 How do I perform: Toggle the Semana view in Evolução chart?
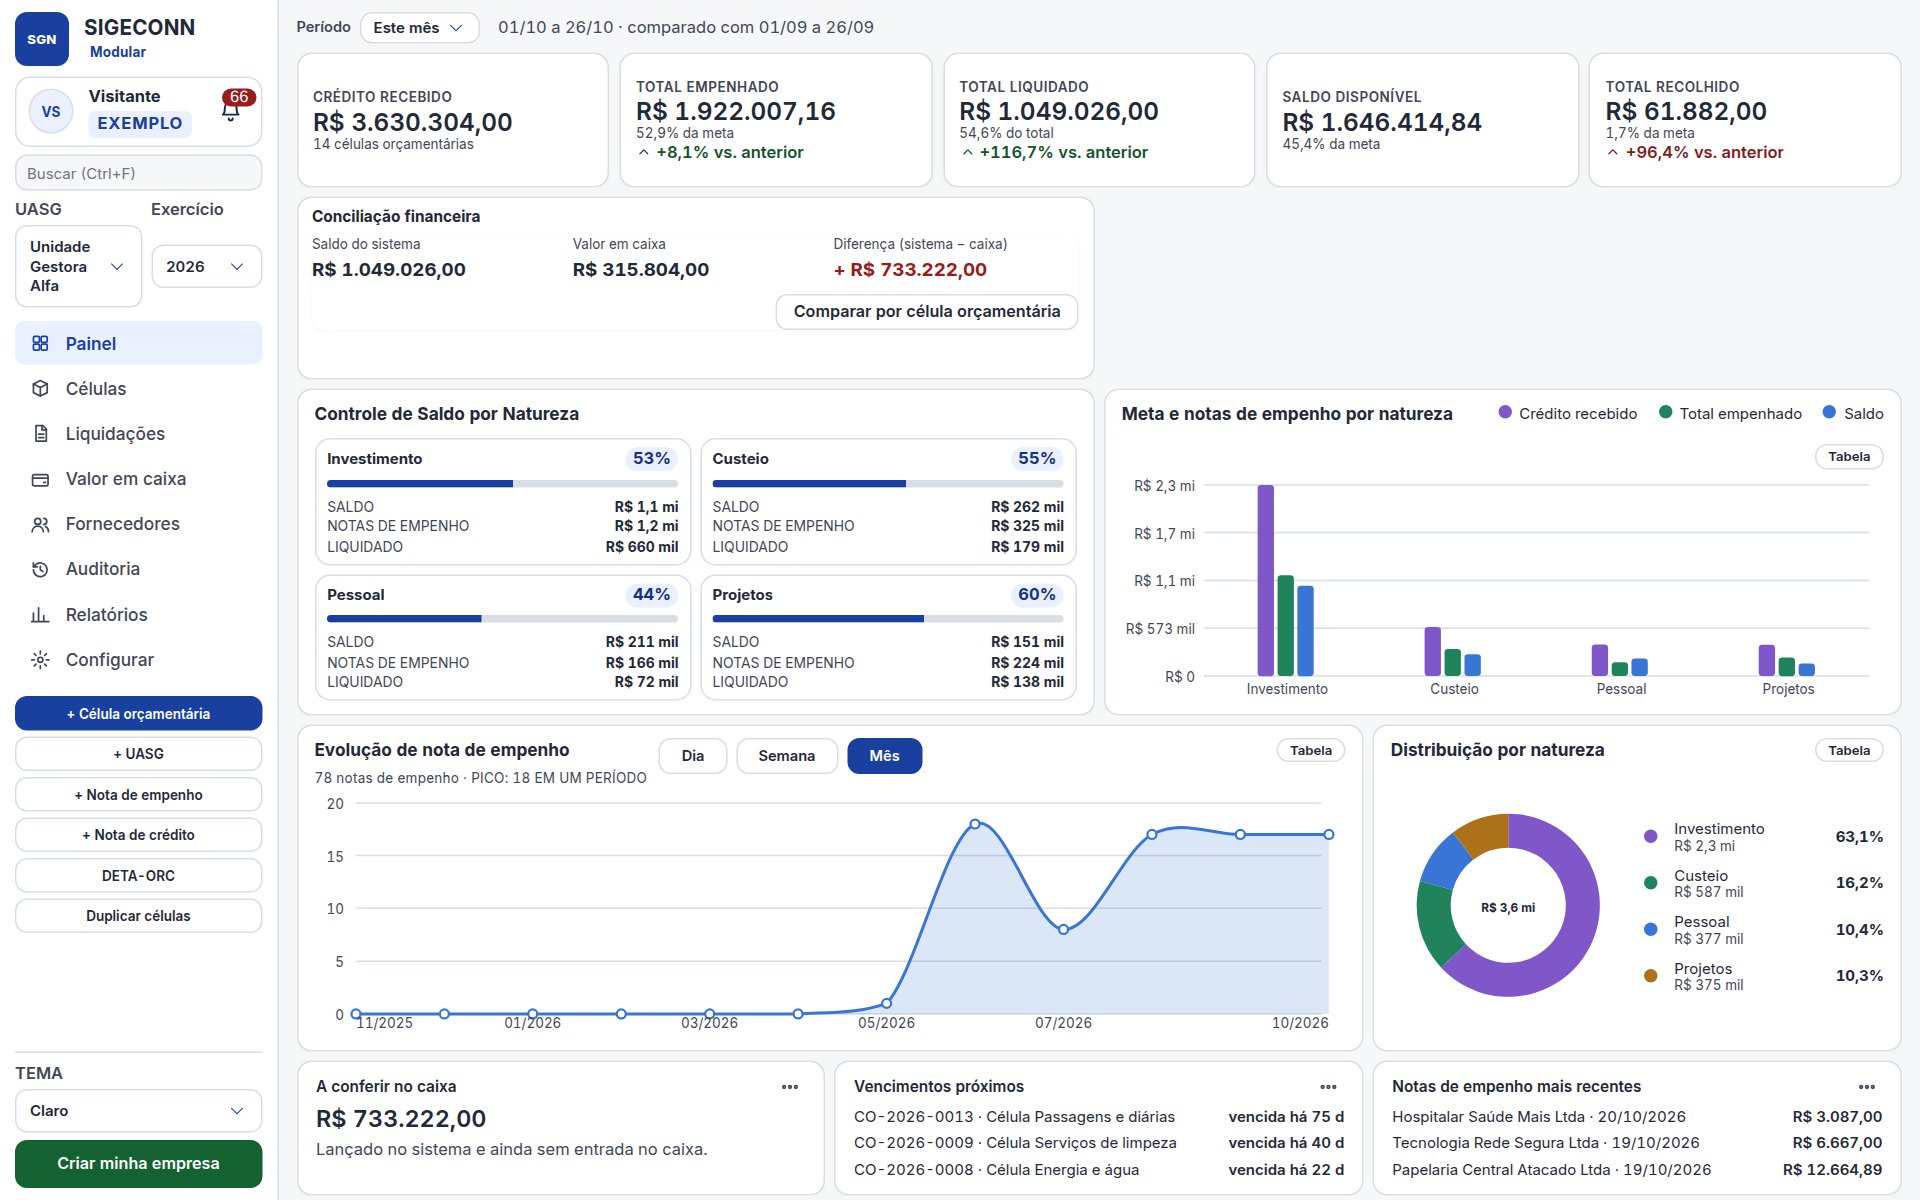786,756
